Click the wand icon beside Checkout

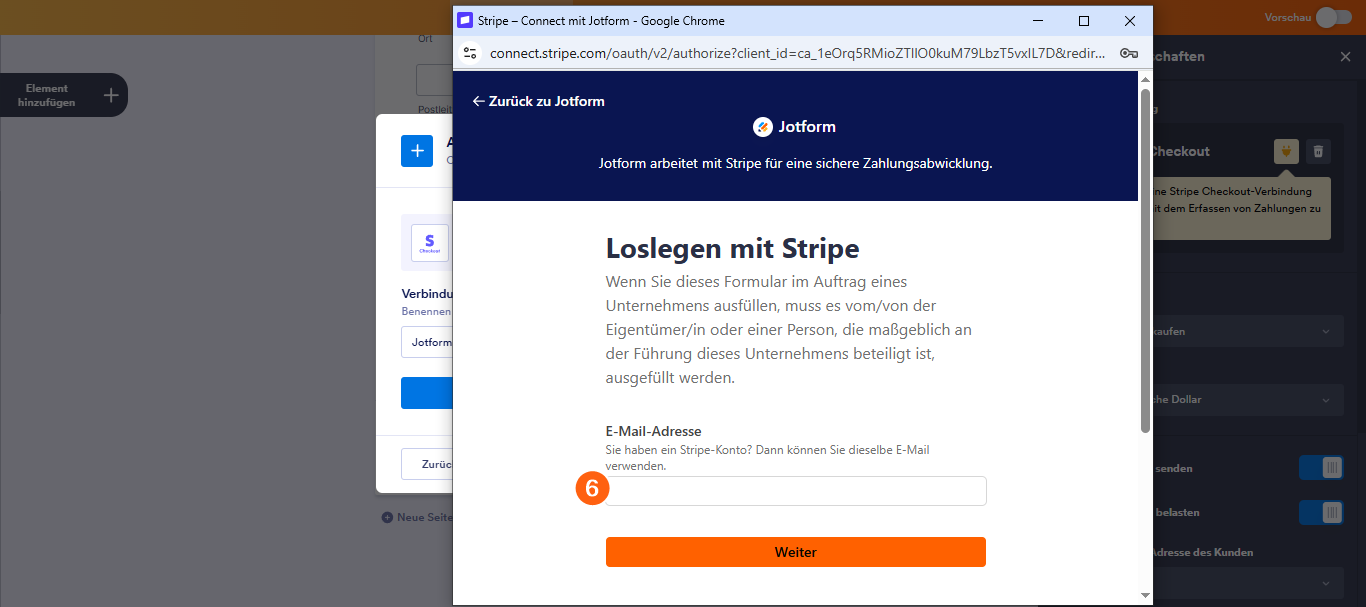tap(1286, 151)
